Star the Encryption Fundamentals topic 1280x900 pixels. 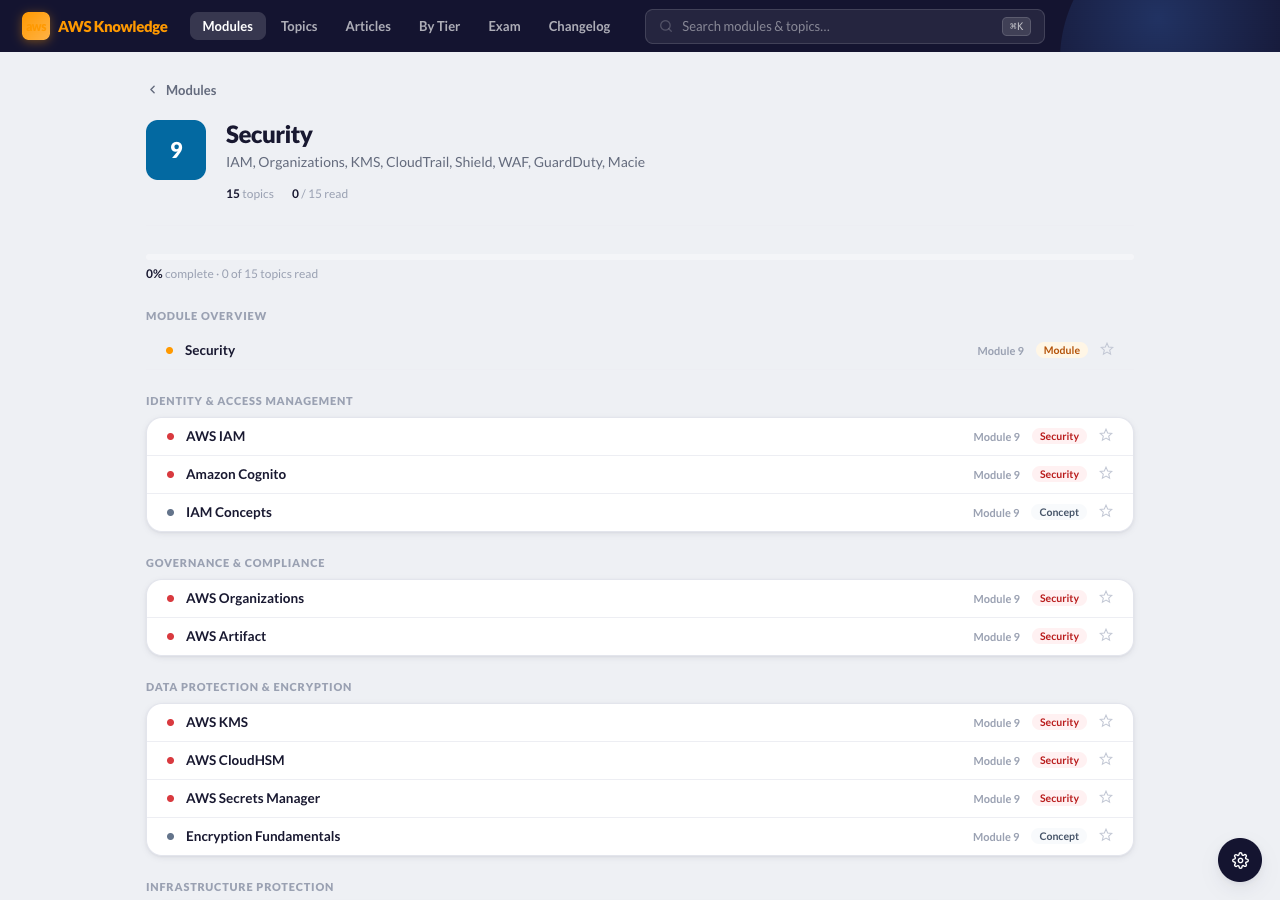pos(1106,836)
